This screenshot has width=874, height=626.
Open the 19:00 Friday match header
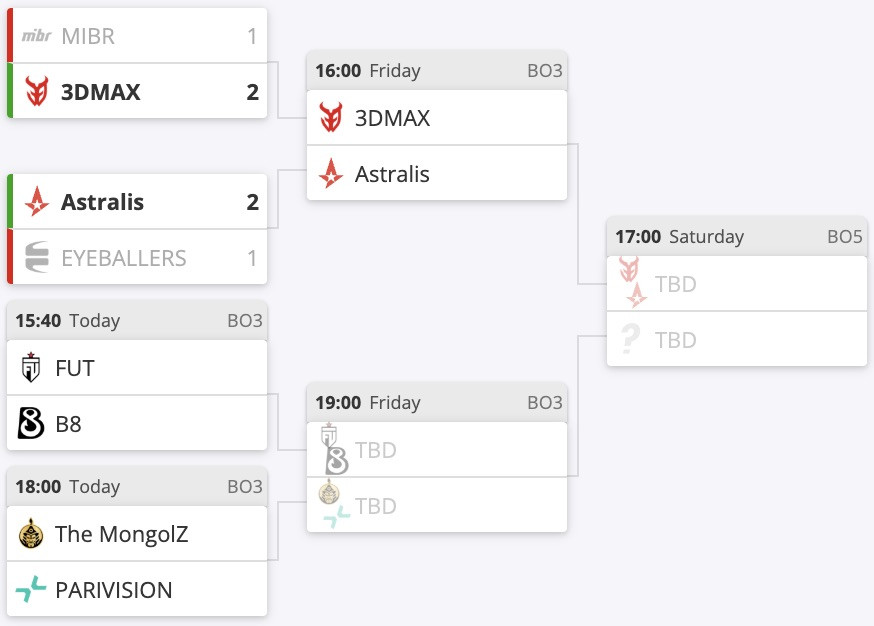pyautogui.click(x=437, y=403)
